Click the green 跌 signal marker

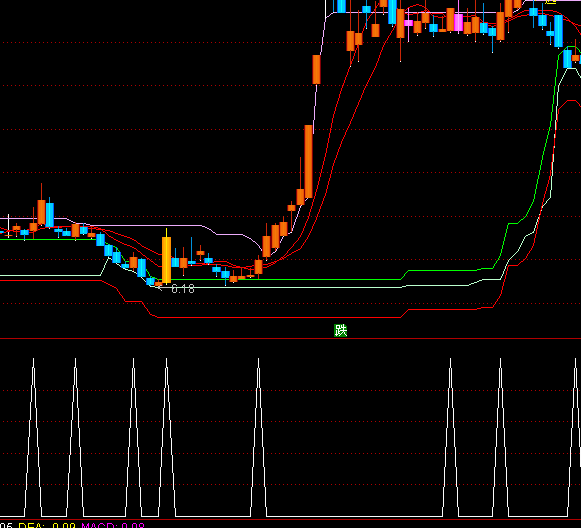click(341, 330)
